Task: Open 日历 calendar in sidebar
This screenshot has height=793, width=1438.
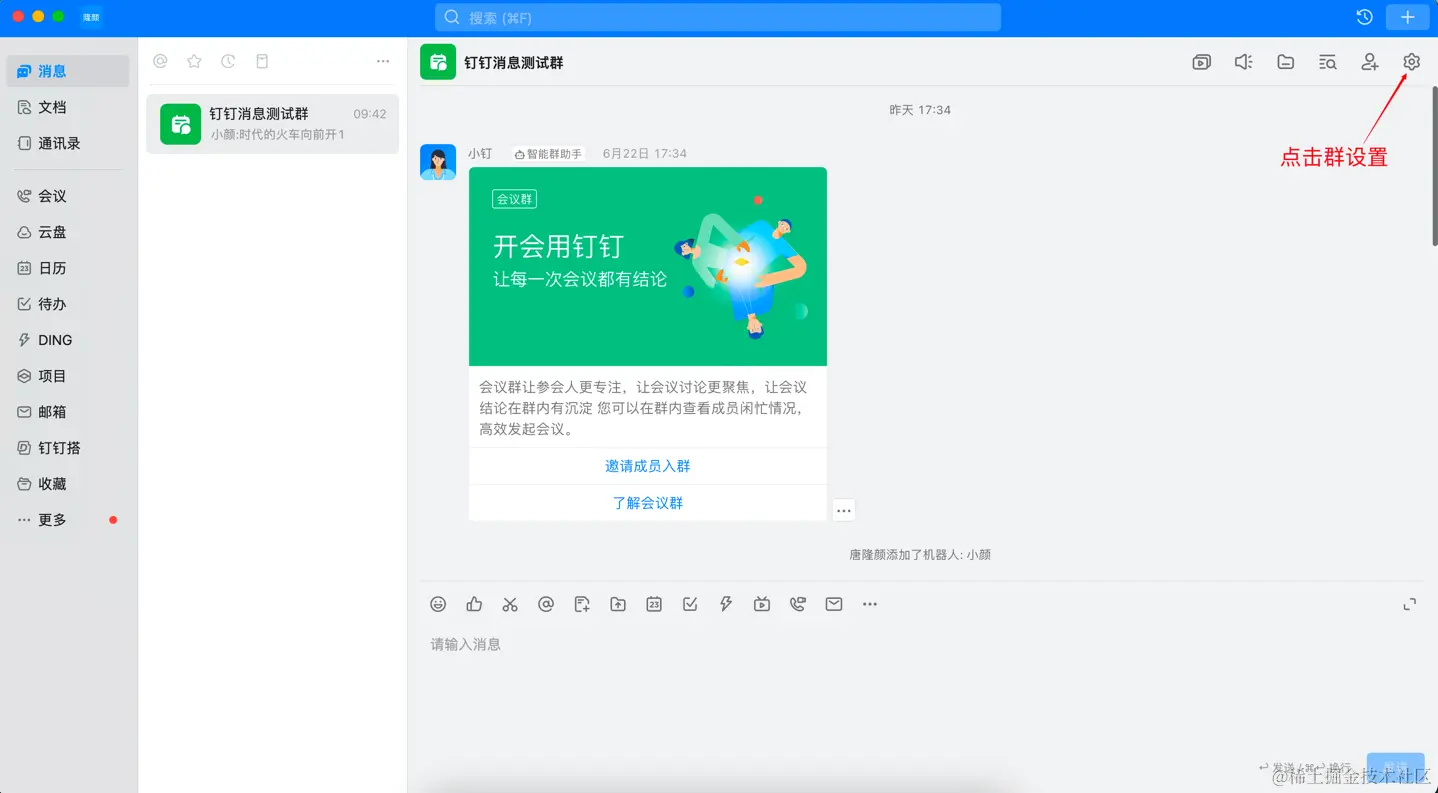Action: (x=68, y=268)
